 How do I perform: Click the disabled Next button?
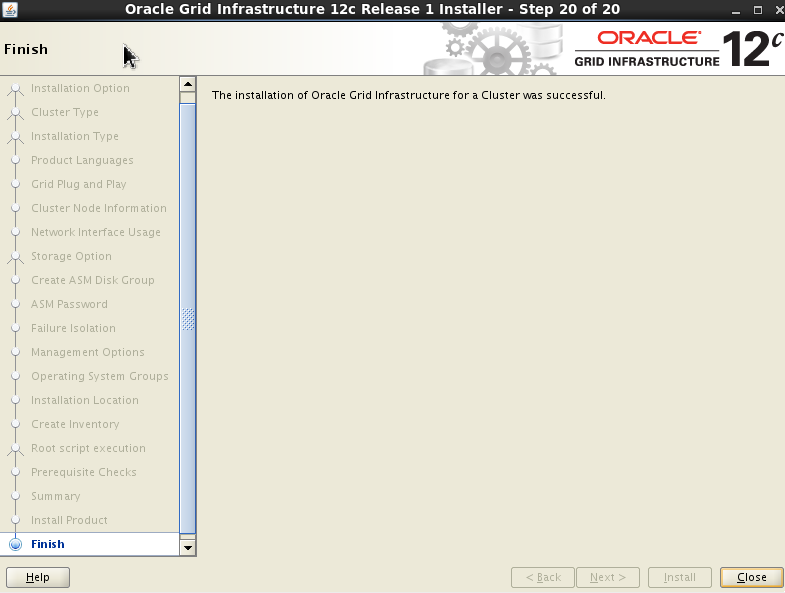coord(608,577)
